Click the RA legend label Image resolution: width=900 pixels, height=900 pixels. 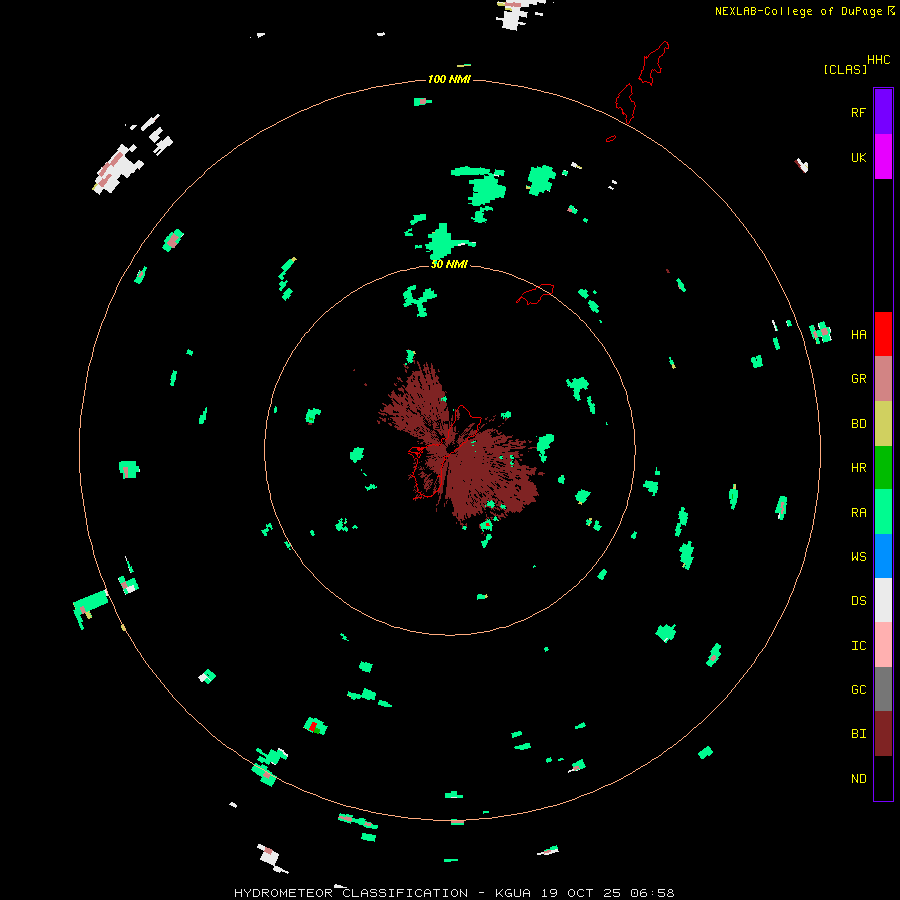(x=858, y=513)
